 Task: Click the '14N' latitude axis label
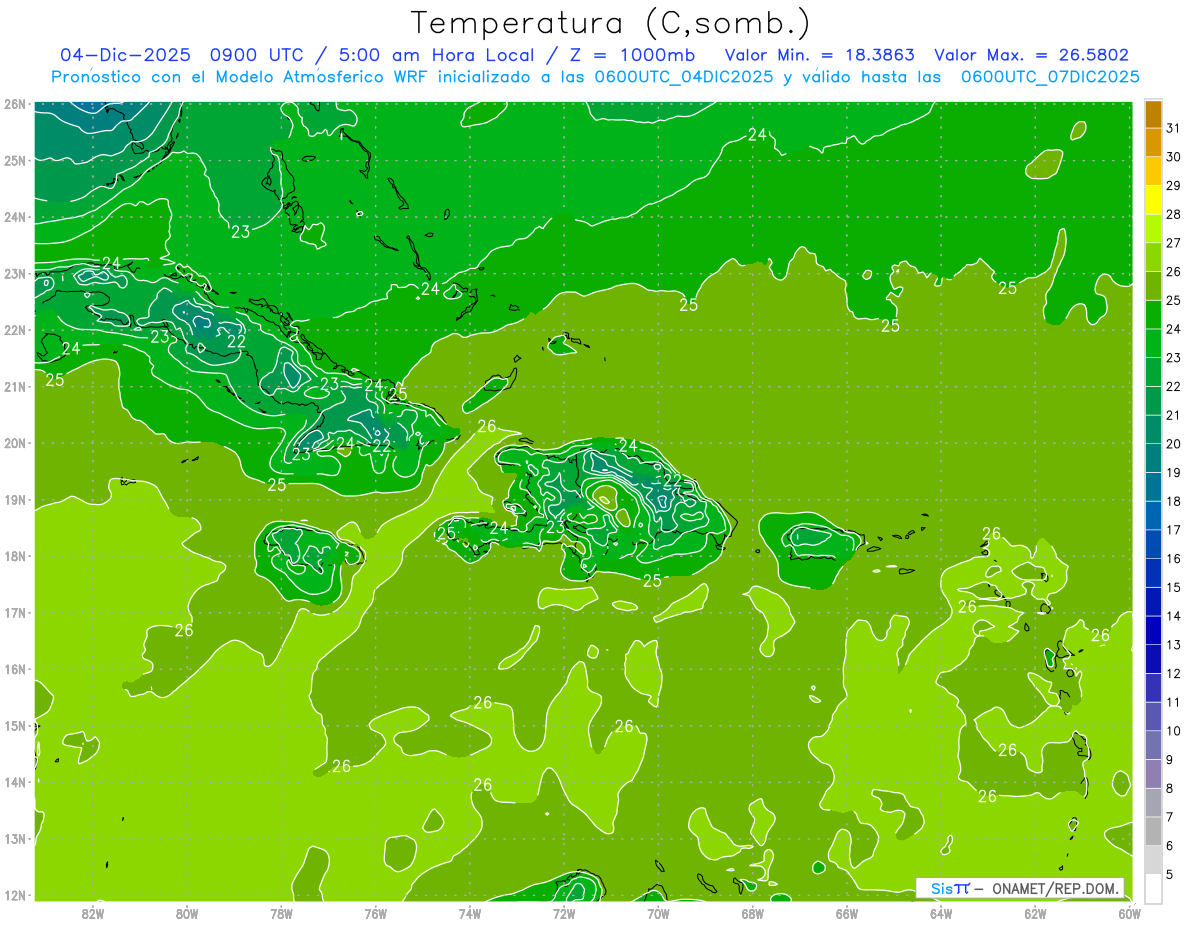tap(15, 782)
